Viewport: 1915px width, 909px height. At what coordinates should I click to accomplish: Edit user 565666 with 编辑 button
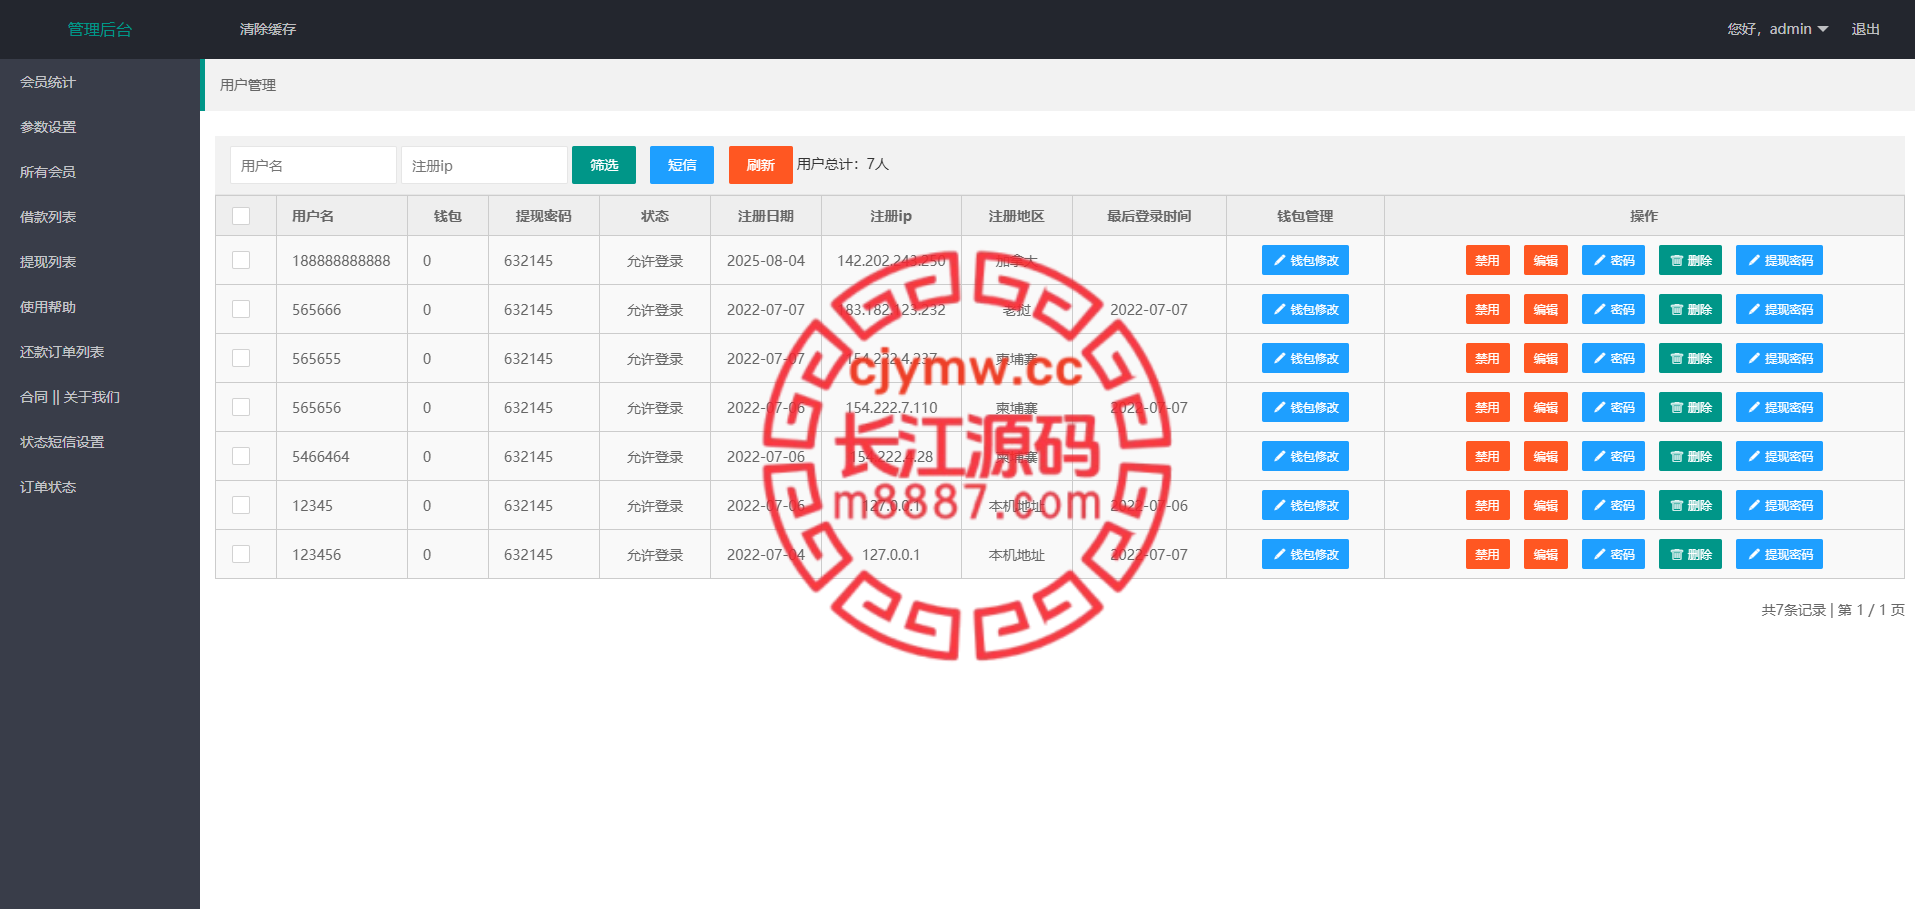pos(1546,309)
